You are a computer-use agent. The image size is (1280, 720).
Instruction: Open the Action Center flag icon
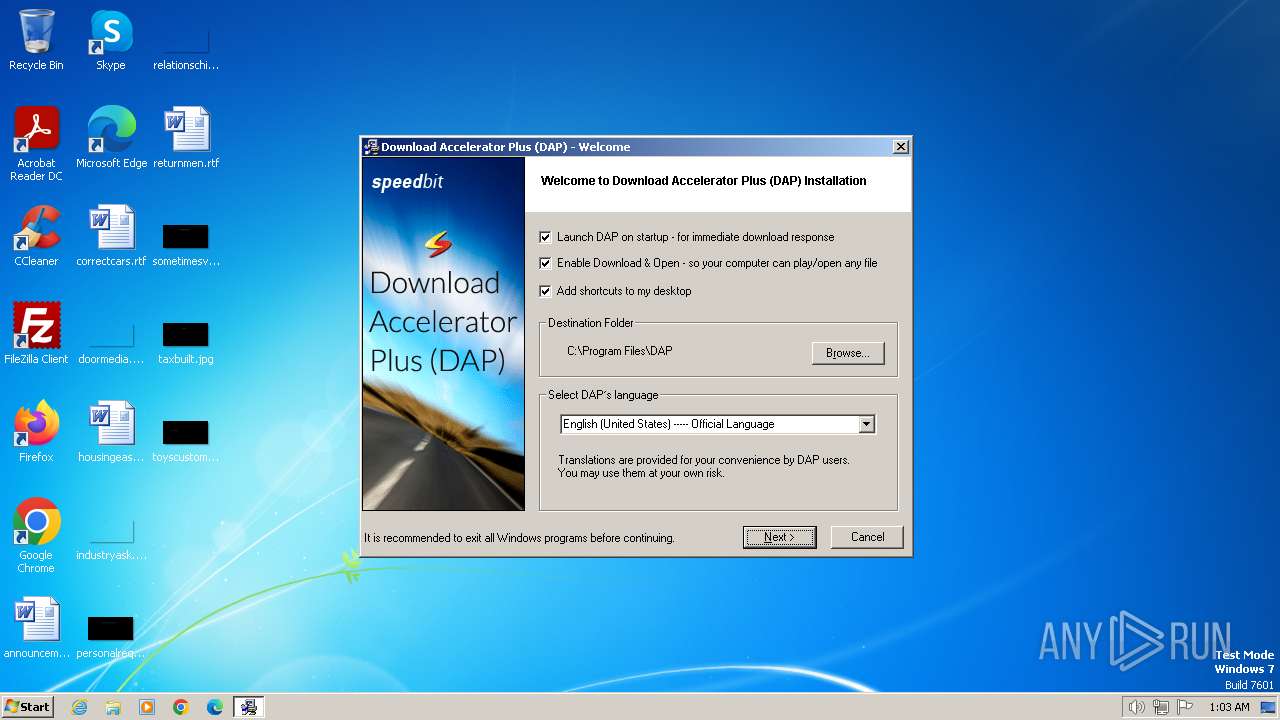click(x=1185, y=707)
